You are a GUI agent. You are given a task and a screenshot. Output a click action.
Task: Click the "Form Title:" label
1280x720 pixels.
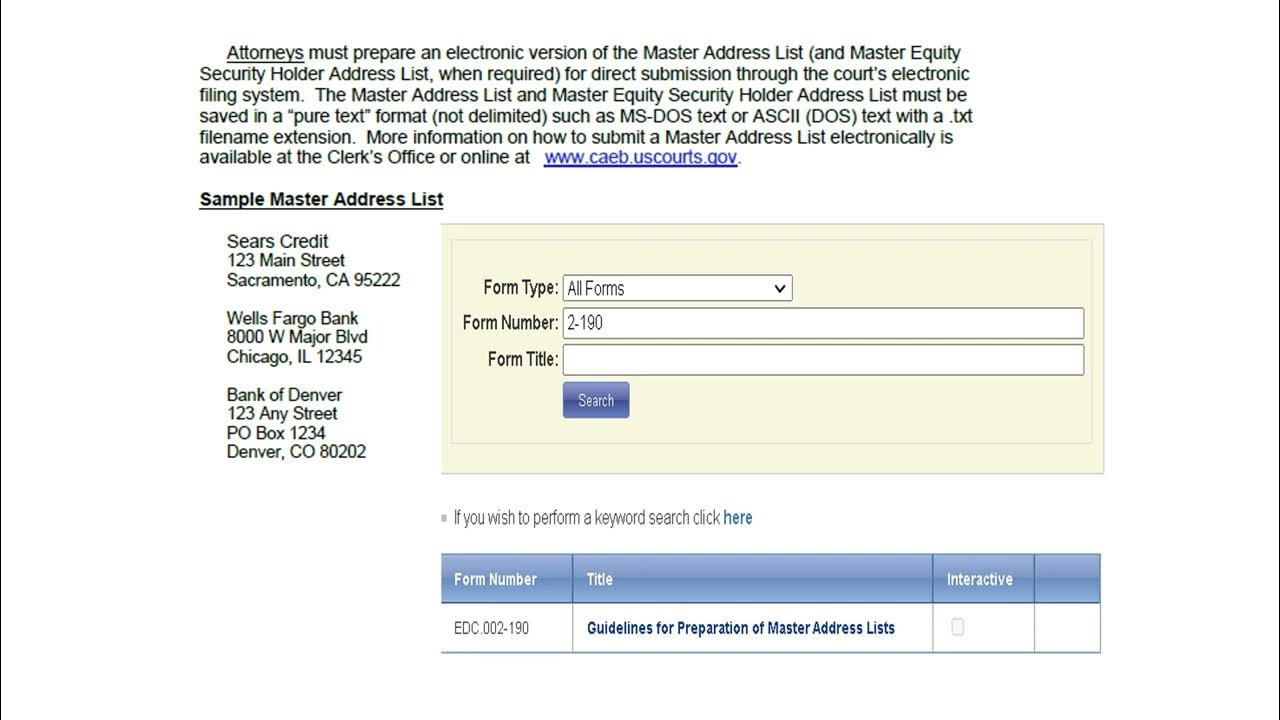tap(522, 359)
